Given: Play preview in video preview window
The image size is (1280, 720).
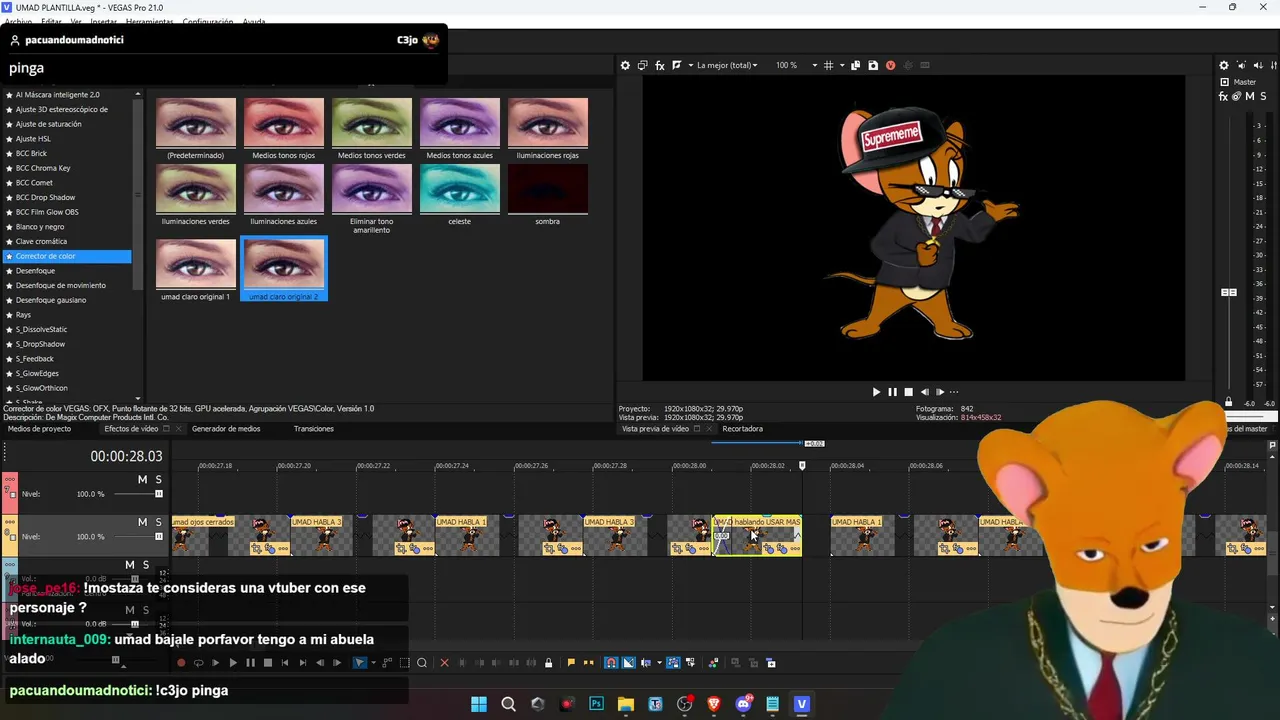Looking at the screenshot, I should point(876,392).
